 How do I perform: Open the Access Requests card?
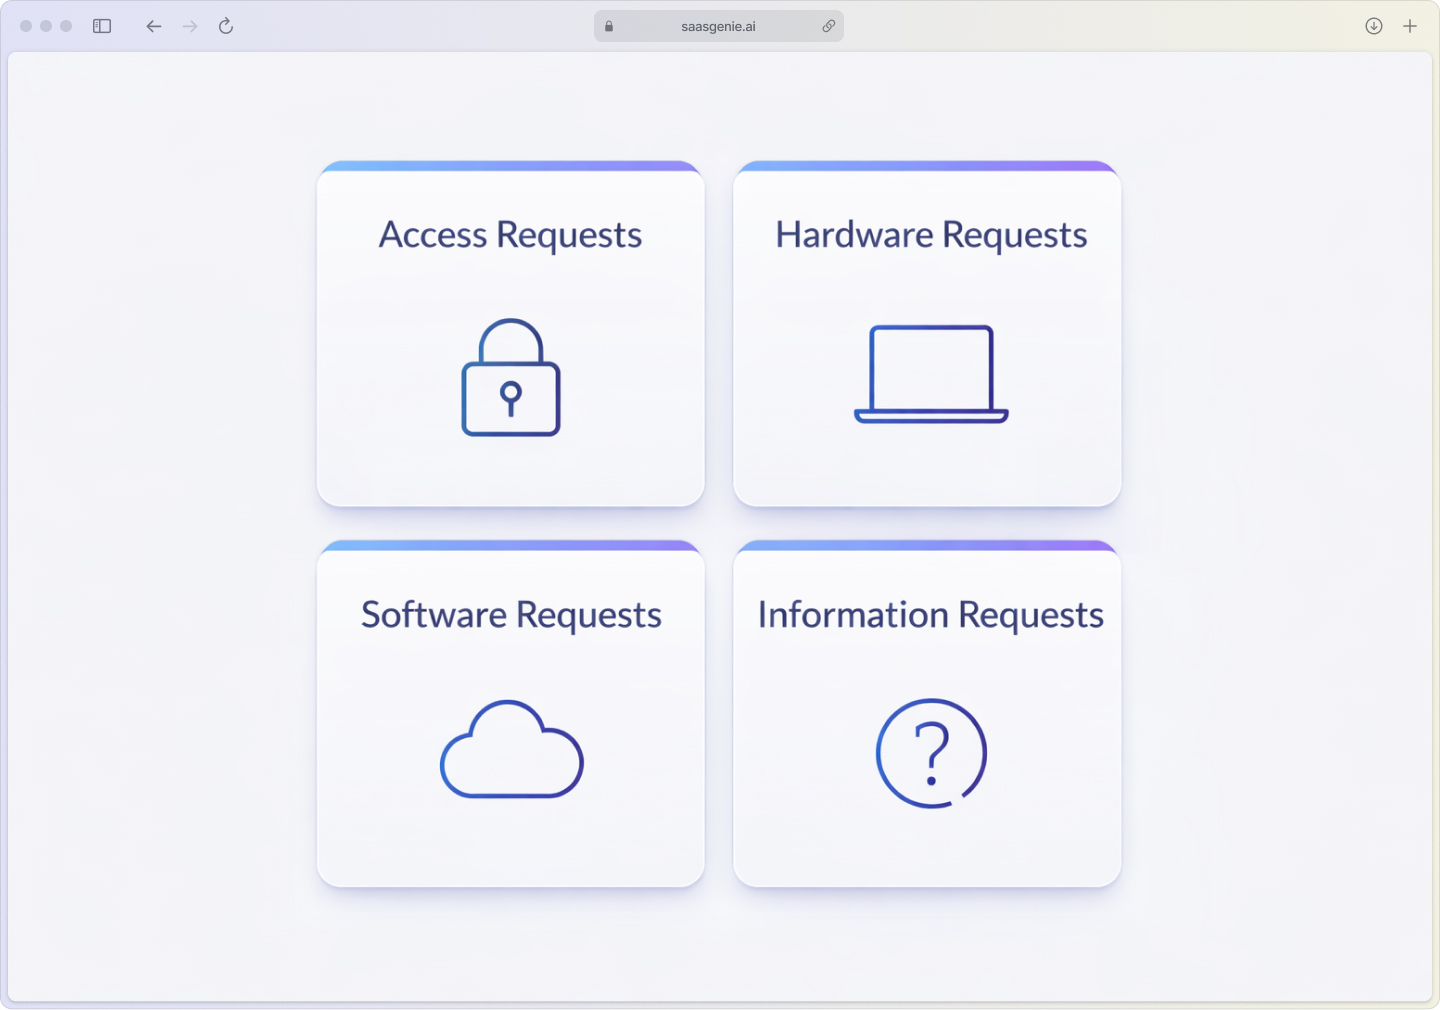(510, 335)
